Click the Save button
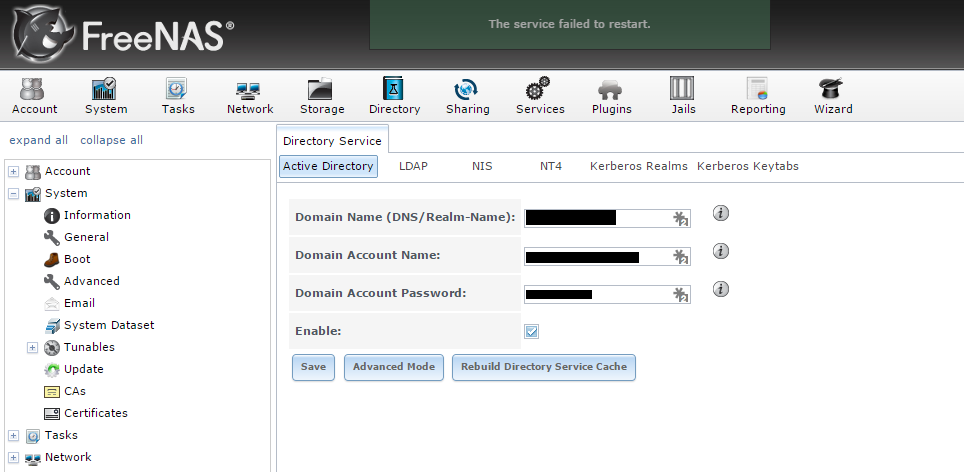This screenshot has width=964, height=472. tap(313, 367)
